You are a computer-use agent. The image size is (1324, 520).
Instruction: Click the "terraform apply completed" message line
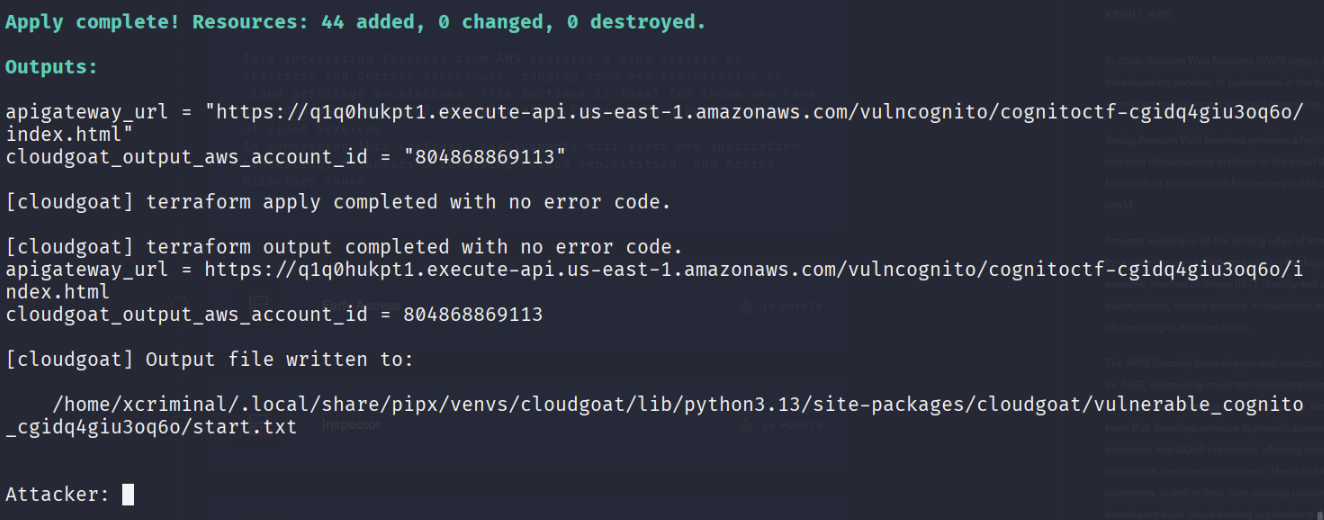click(x=337, y=202)
